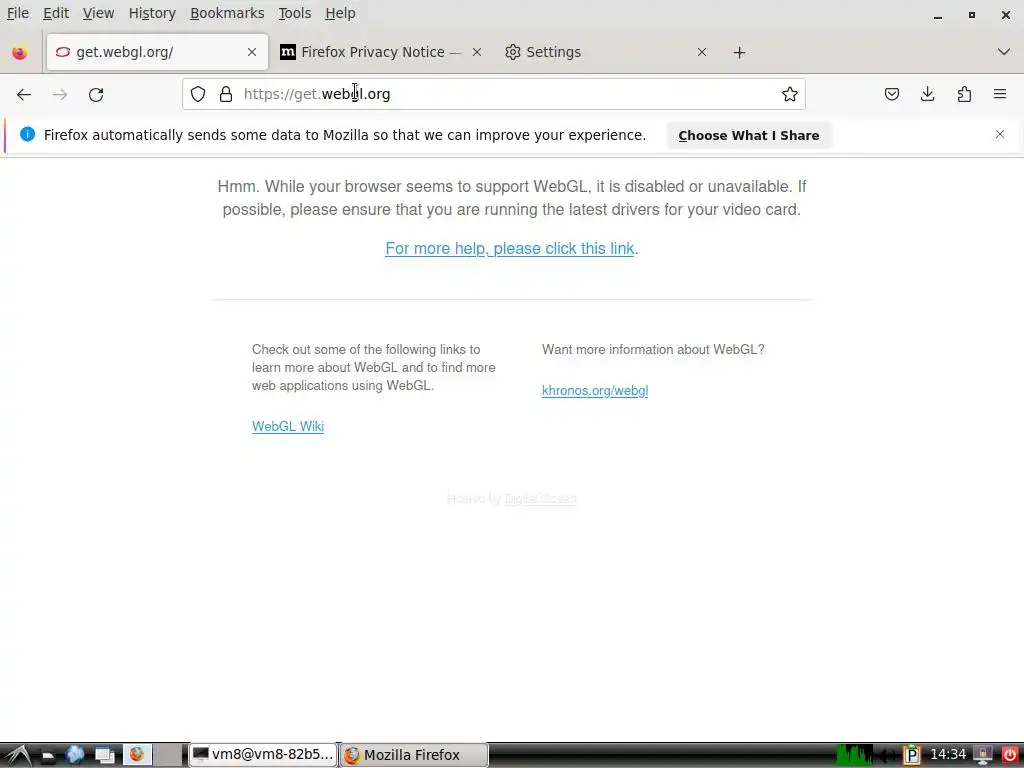This screenshot has width=1024, height=768.
Task: Launch the file manager from taskbar
Action: (x=47, y=755)
